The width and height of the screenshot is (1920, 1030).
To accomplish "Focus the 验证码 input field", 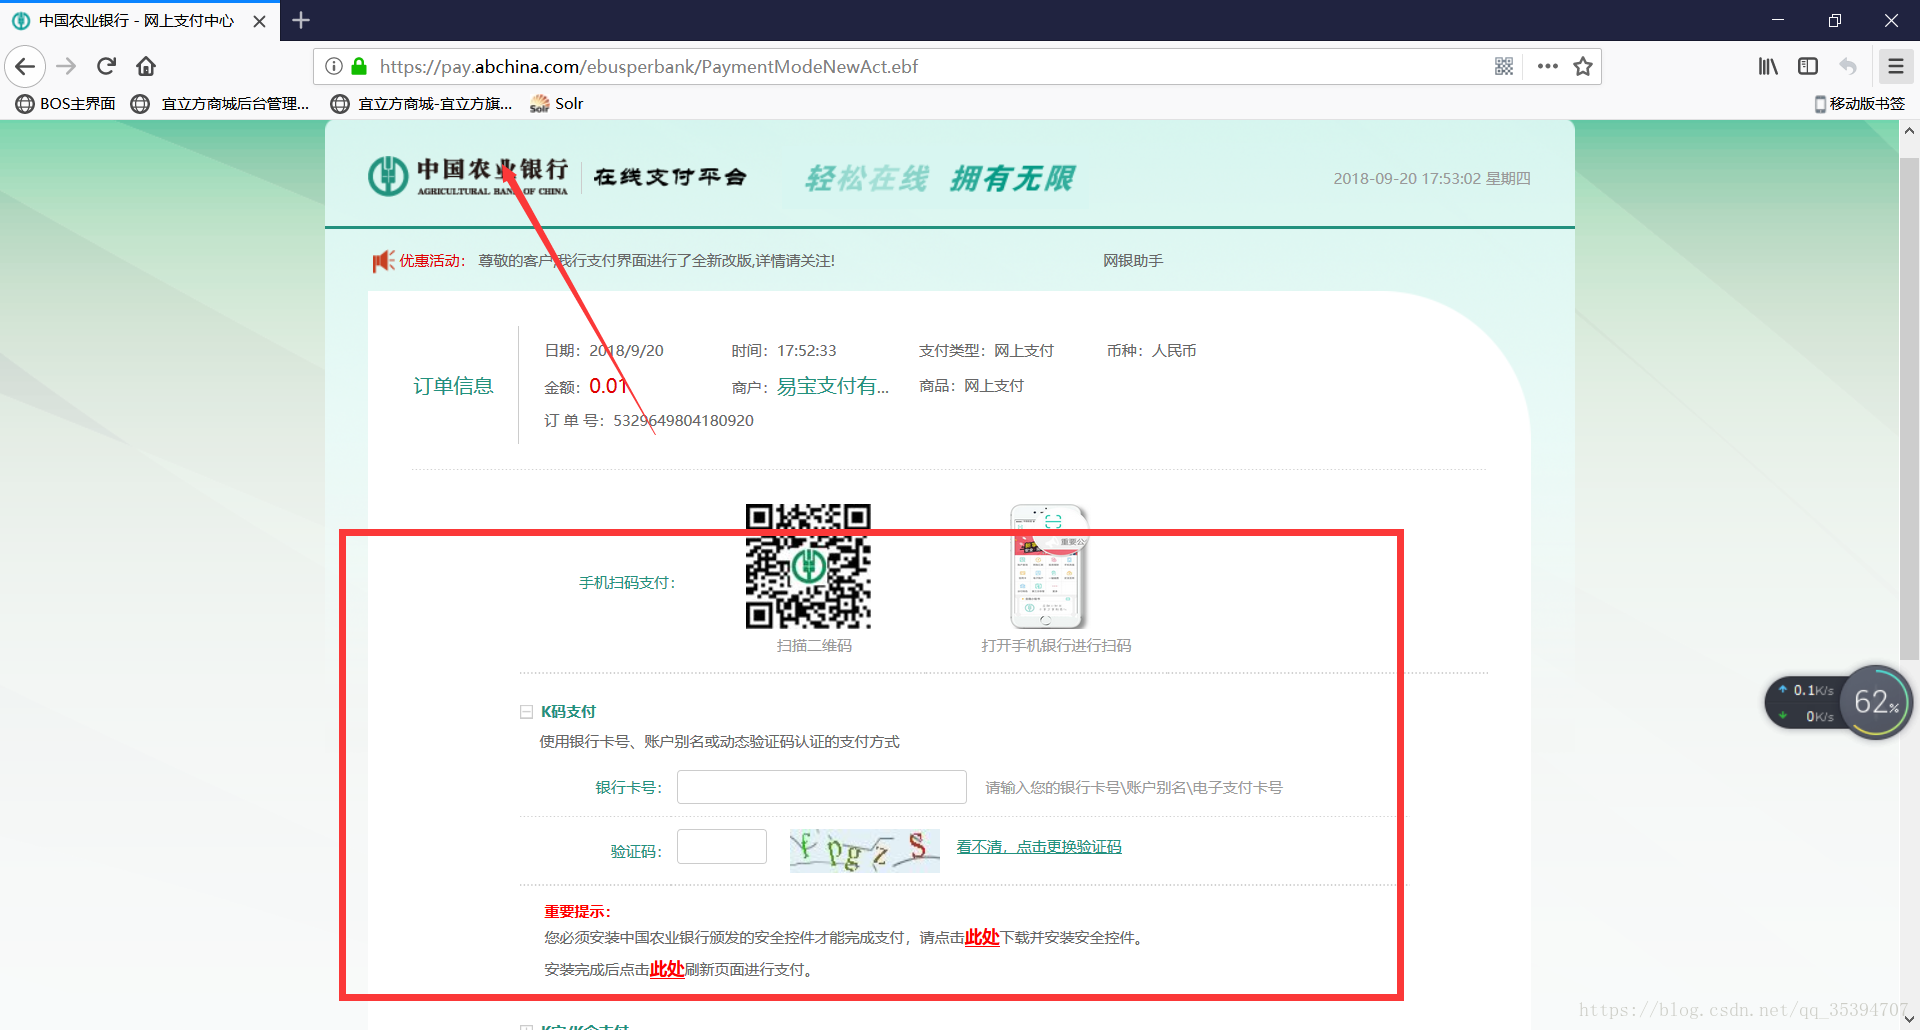I will pos(722,847).
